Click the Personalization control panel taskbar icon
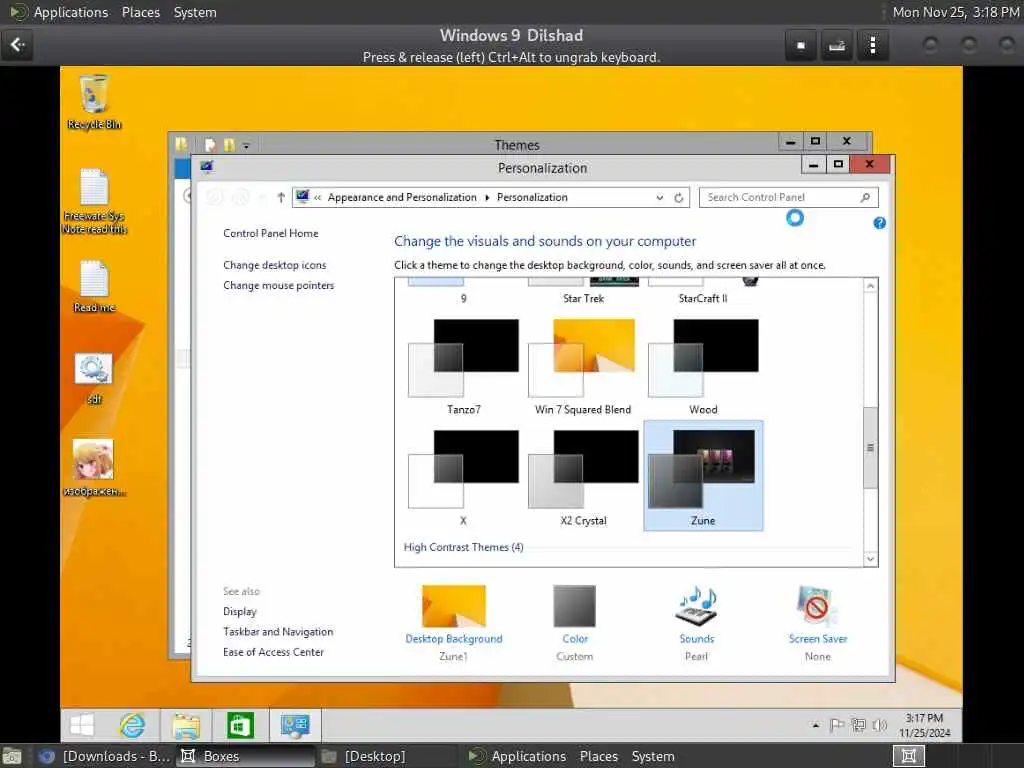The width and height of the screenshot is (1024, 768). 295,725
